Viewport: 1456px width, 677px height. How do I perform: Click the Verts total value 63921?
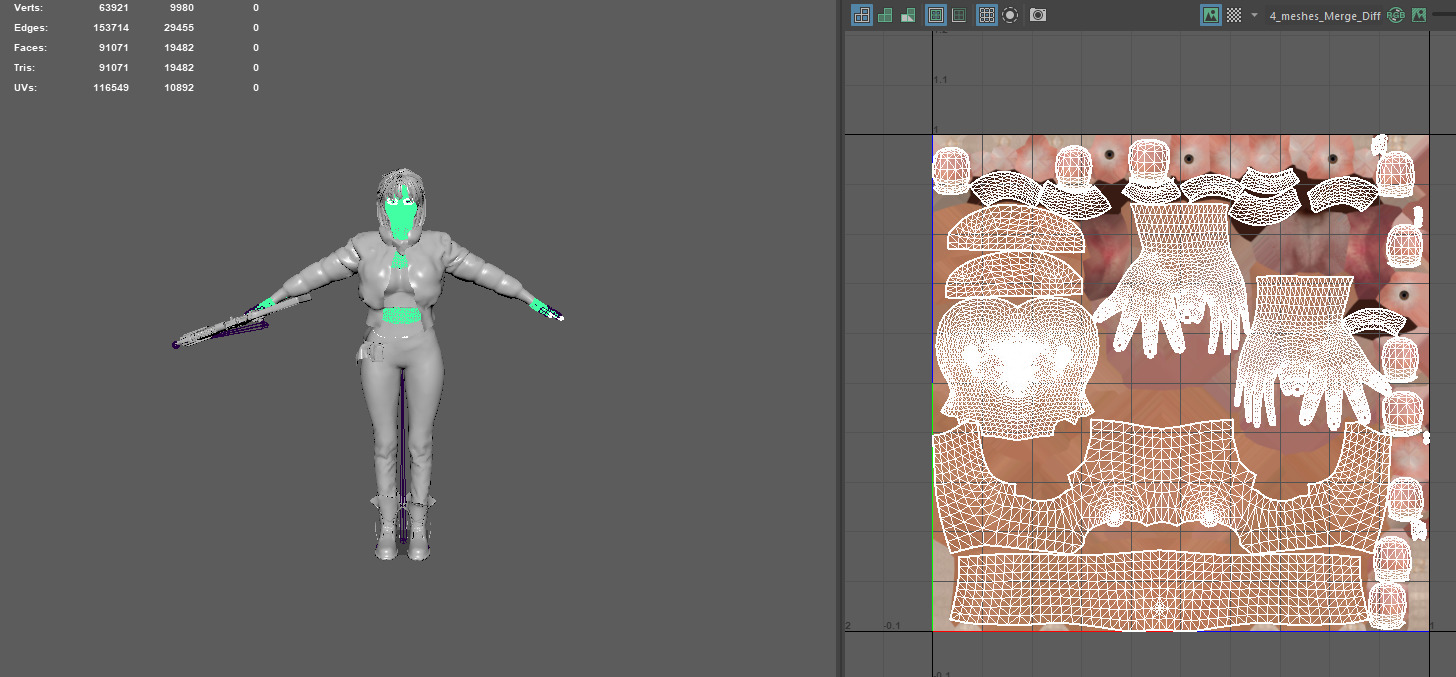(x=113, y=8)
